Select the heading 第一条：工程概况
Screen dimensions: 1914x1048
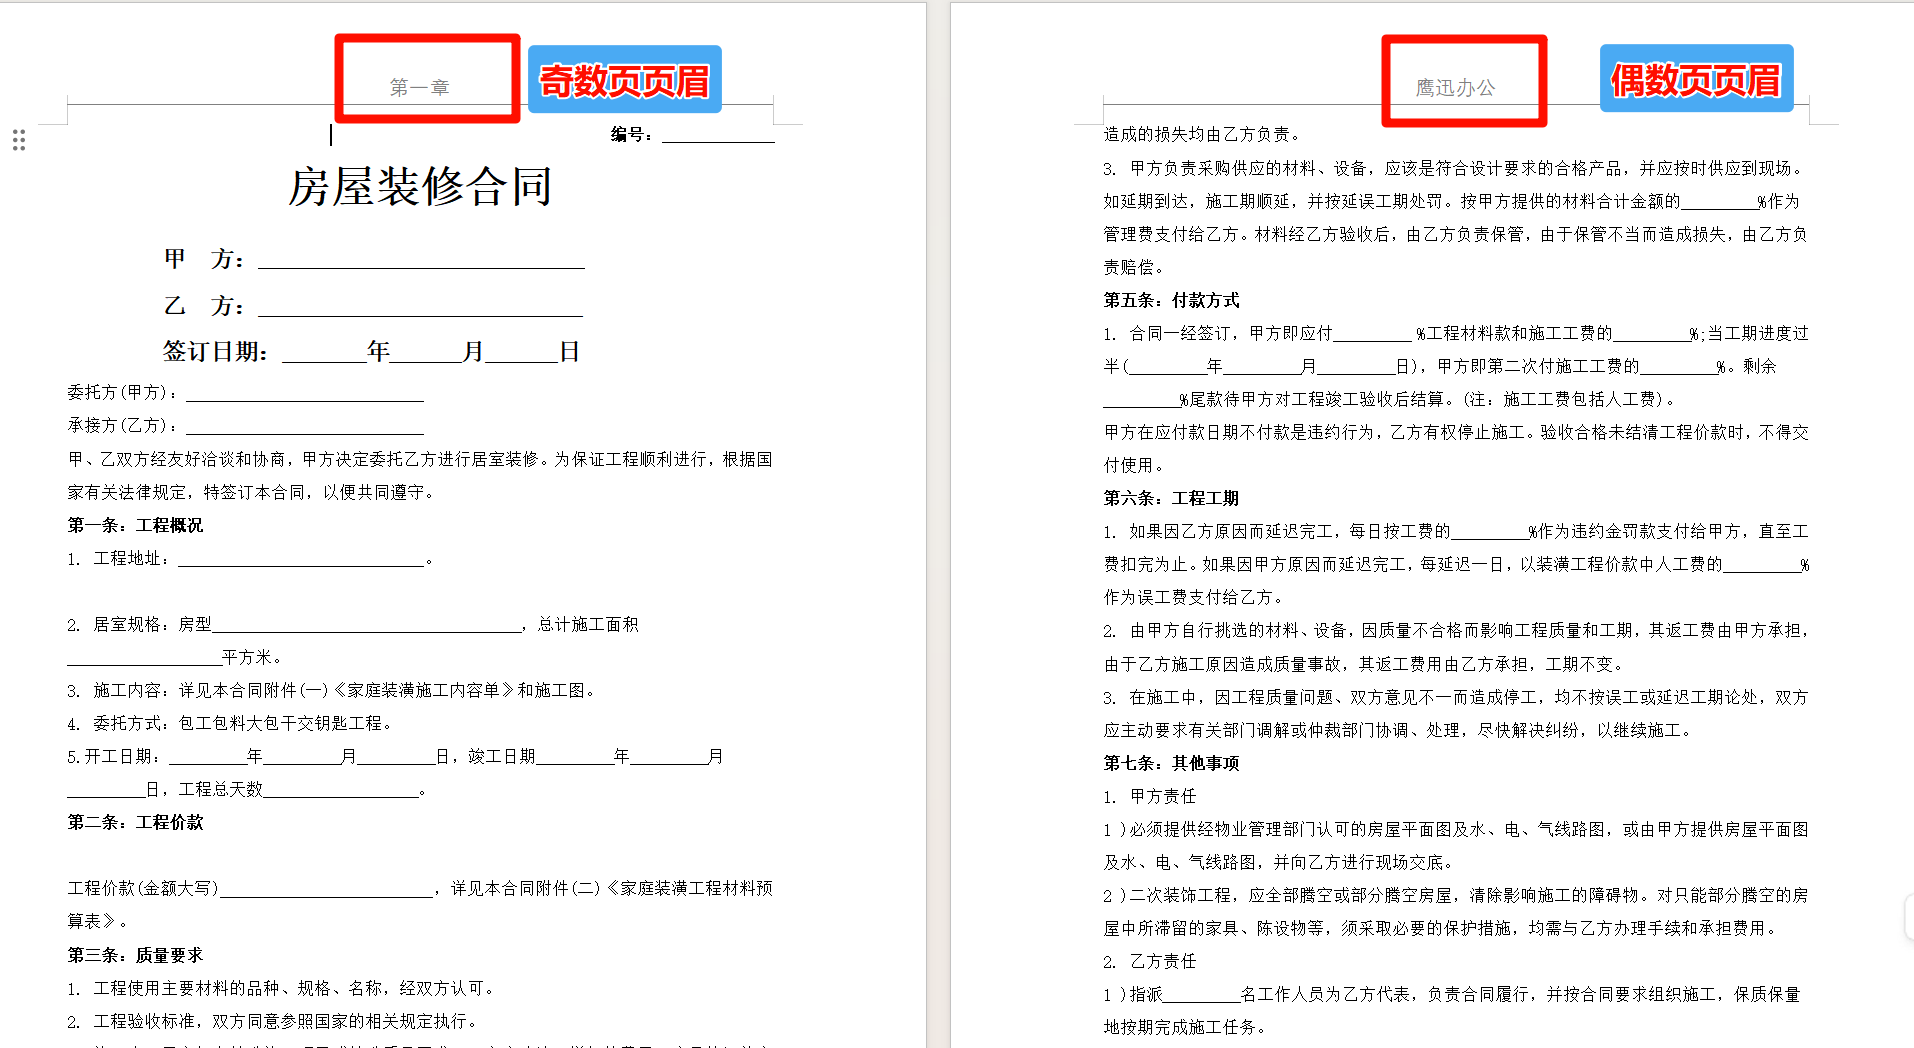pos(134,524)
